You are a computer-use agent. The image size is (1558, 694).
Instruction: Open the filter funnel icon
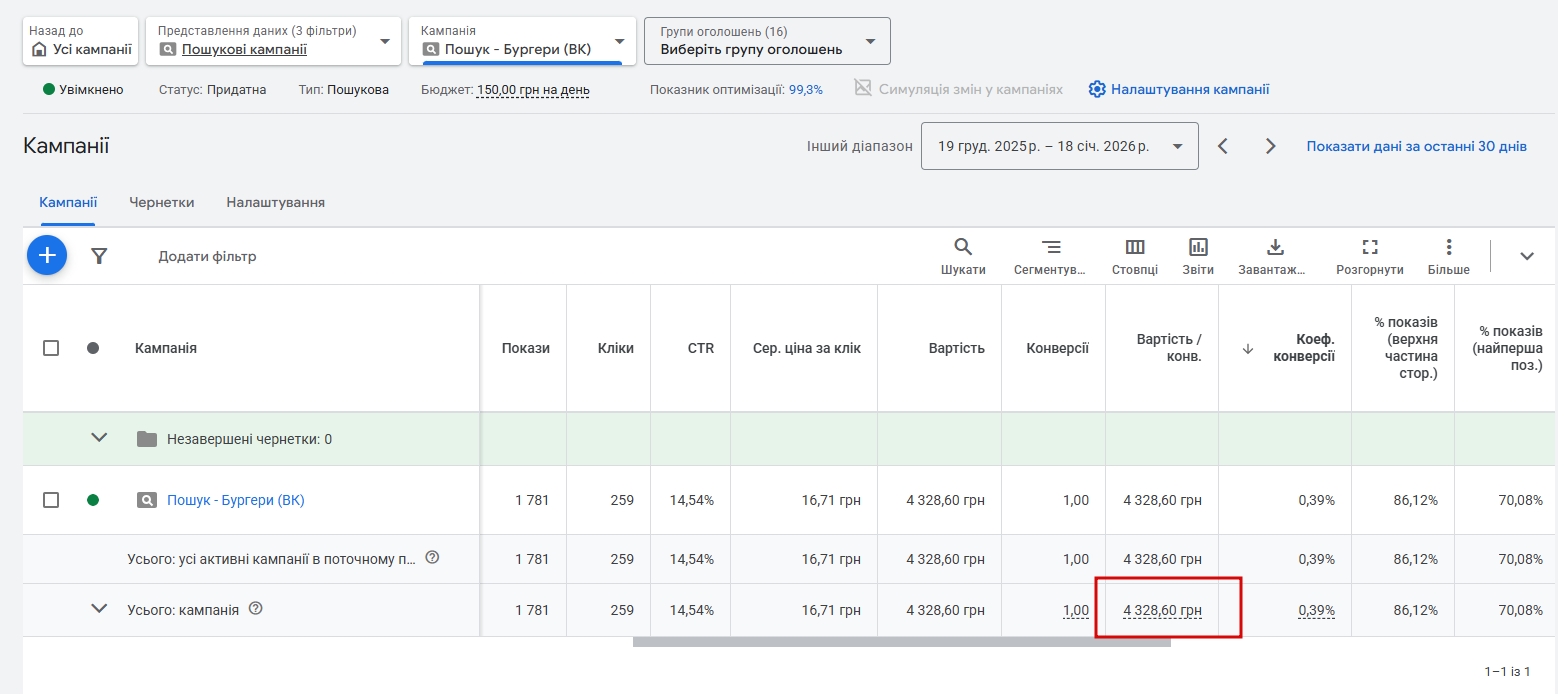point(99,256)
